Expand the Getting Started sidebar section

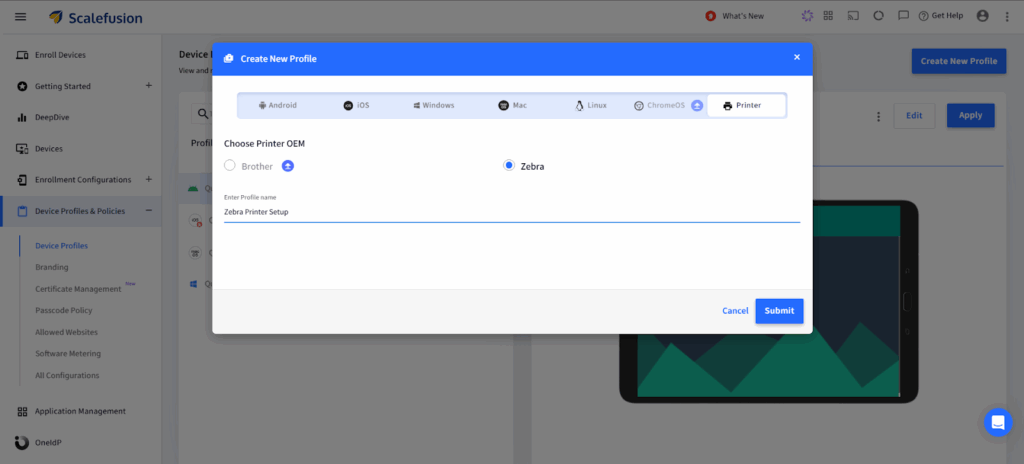tap(149, 86)
